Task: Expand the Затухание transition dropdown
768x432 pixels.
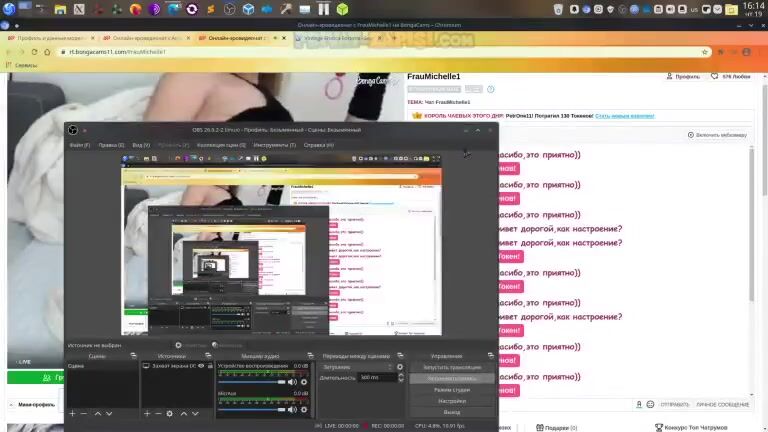Action: 355,367
